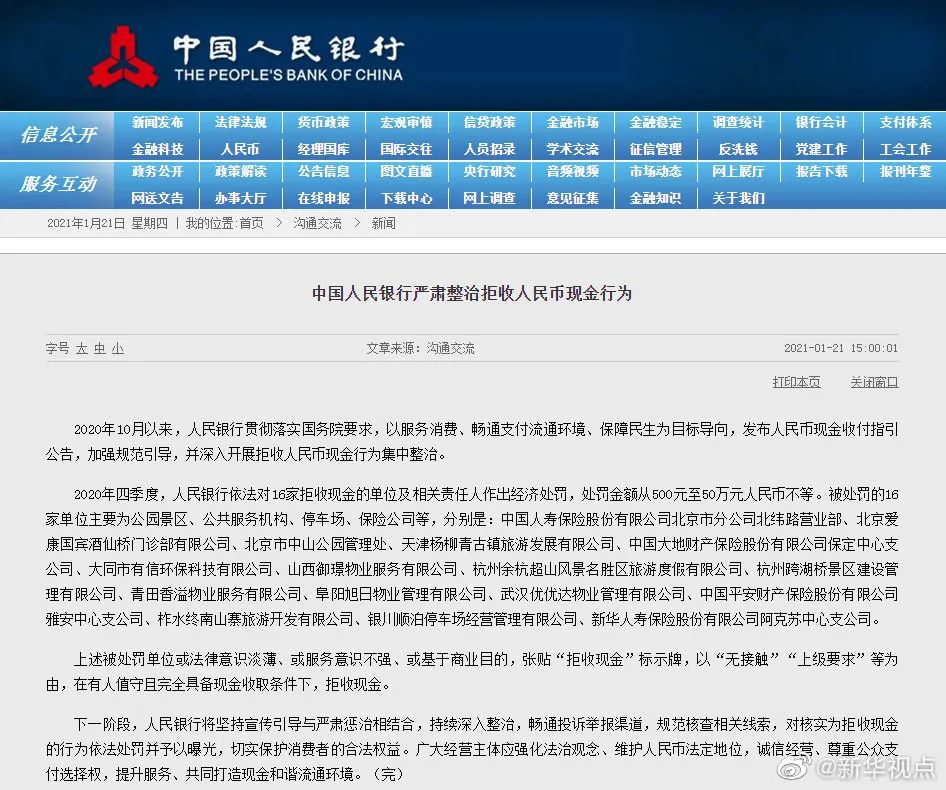Select 学术交流 in navigation
Screen dimensions: 946x790
coord(573,149)
